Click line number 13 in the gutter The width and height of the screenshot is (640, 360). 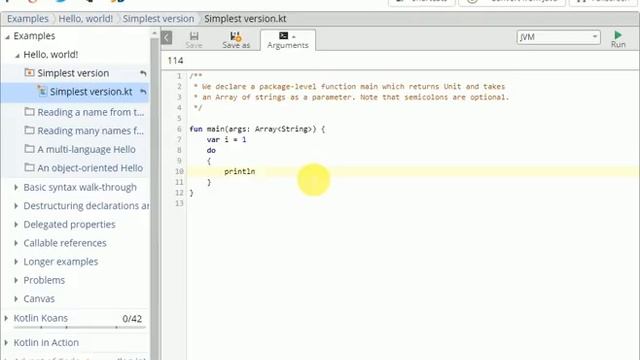coord(179,203)
